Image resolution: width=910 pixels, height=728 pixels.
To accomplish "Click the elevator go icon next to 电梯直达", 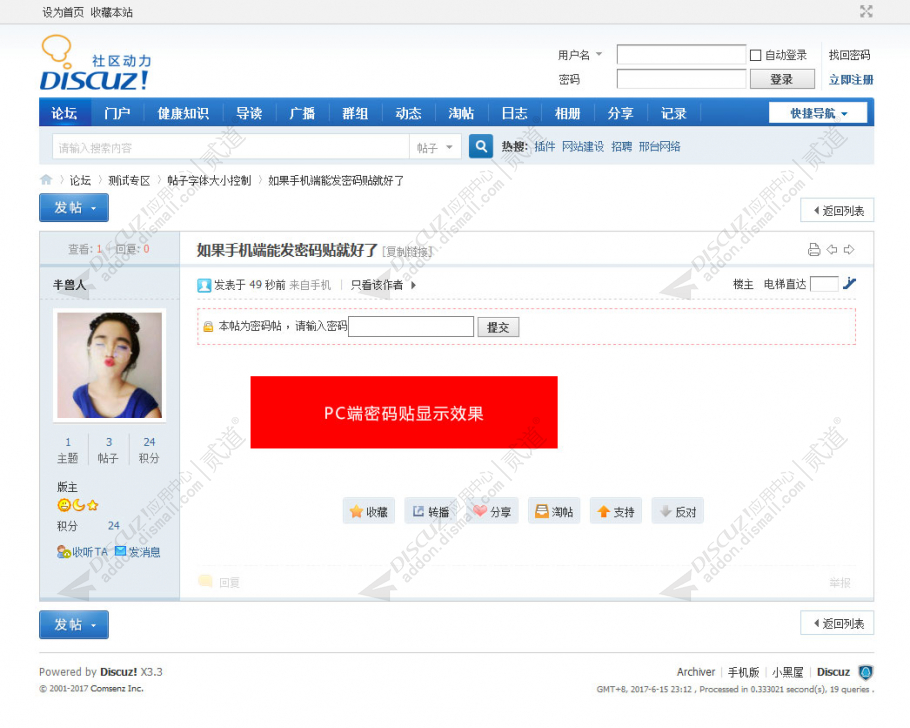I will coord(849,283).
